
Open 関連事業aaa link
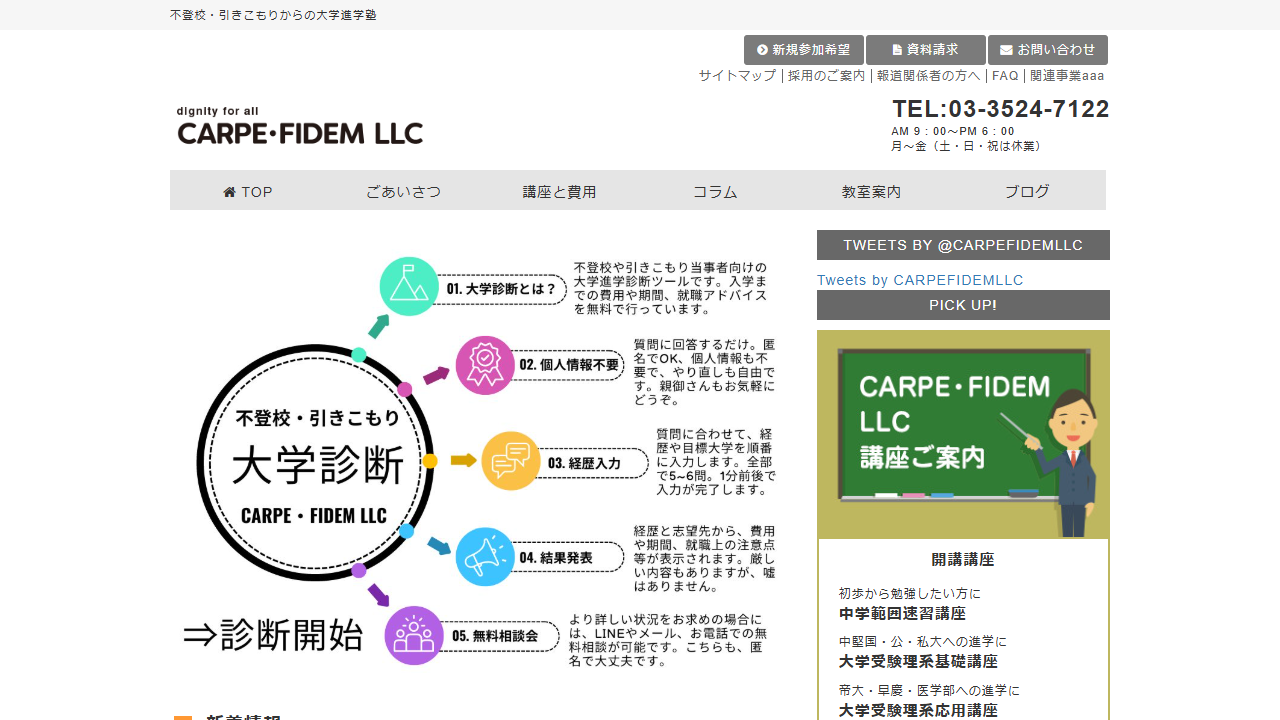click(1067, 76)
